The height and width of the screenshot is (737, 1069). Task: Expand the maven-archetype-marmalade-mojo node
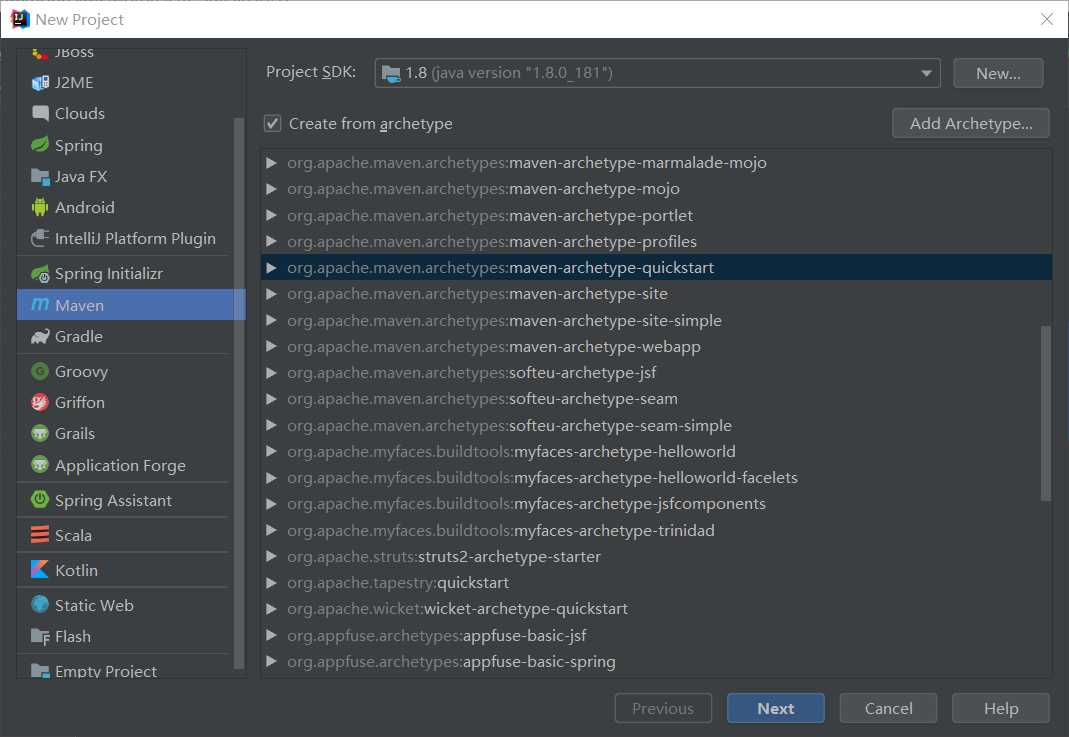pyautogui.click(x=271, y=163)
